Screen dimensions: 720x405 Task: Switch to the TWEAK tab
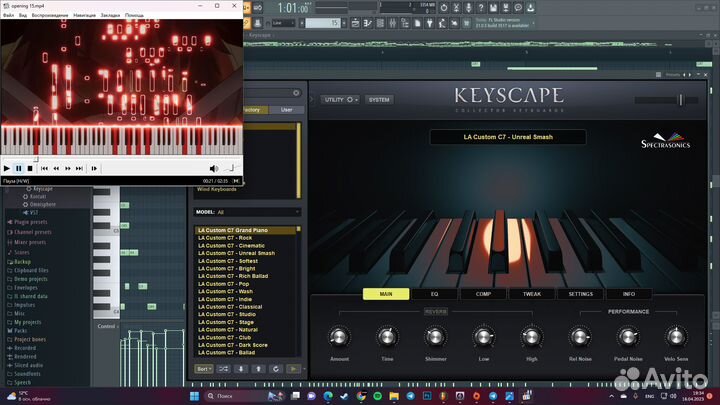click(531, 294)
